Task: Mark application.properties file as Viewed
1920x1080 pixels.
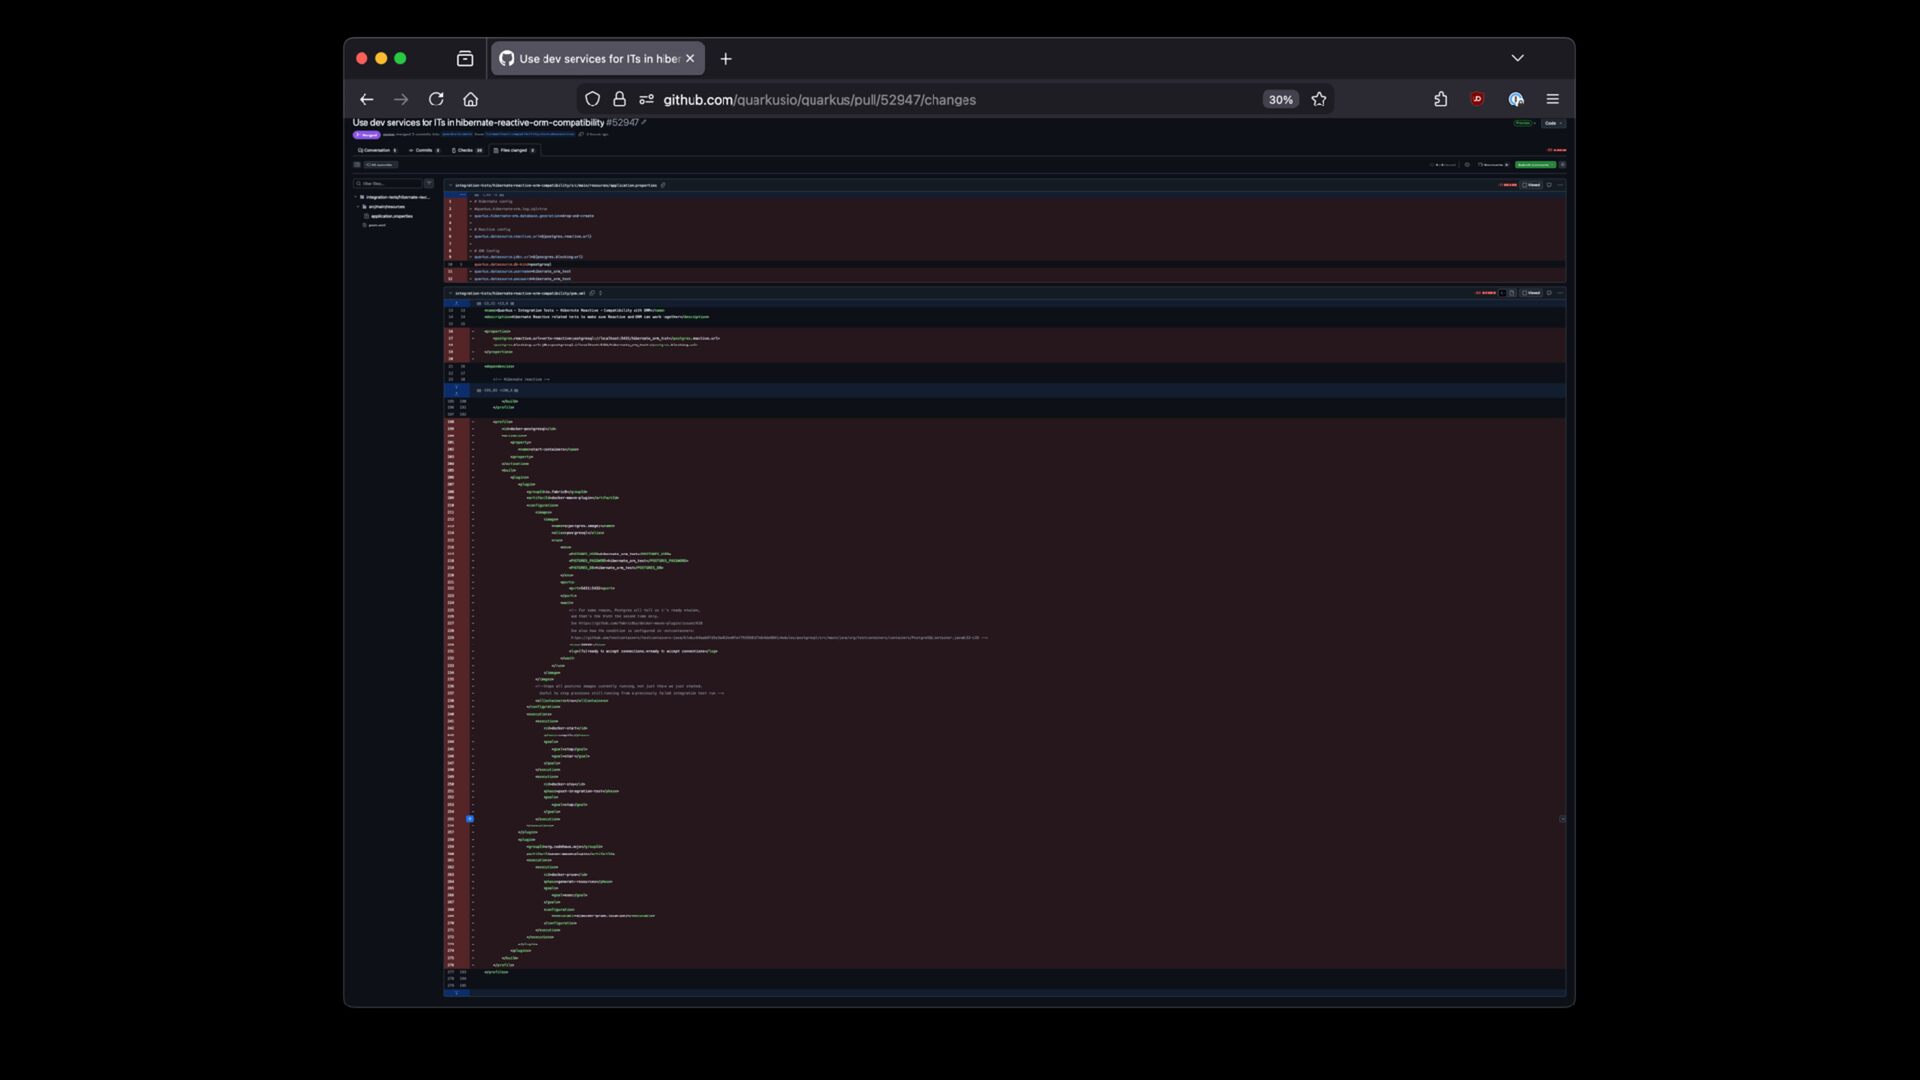Action: (1531, 185)
